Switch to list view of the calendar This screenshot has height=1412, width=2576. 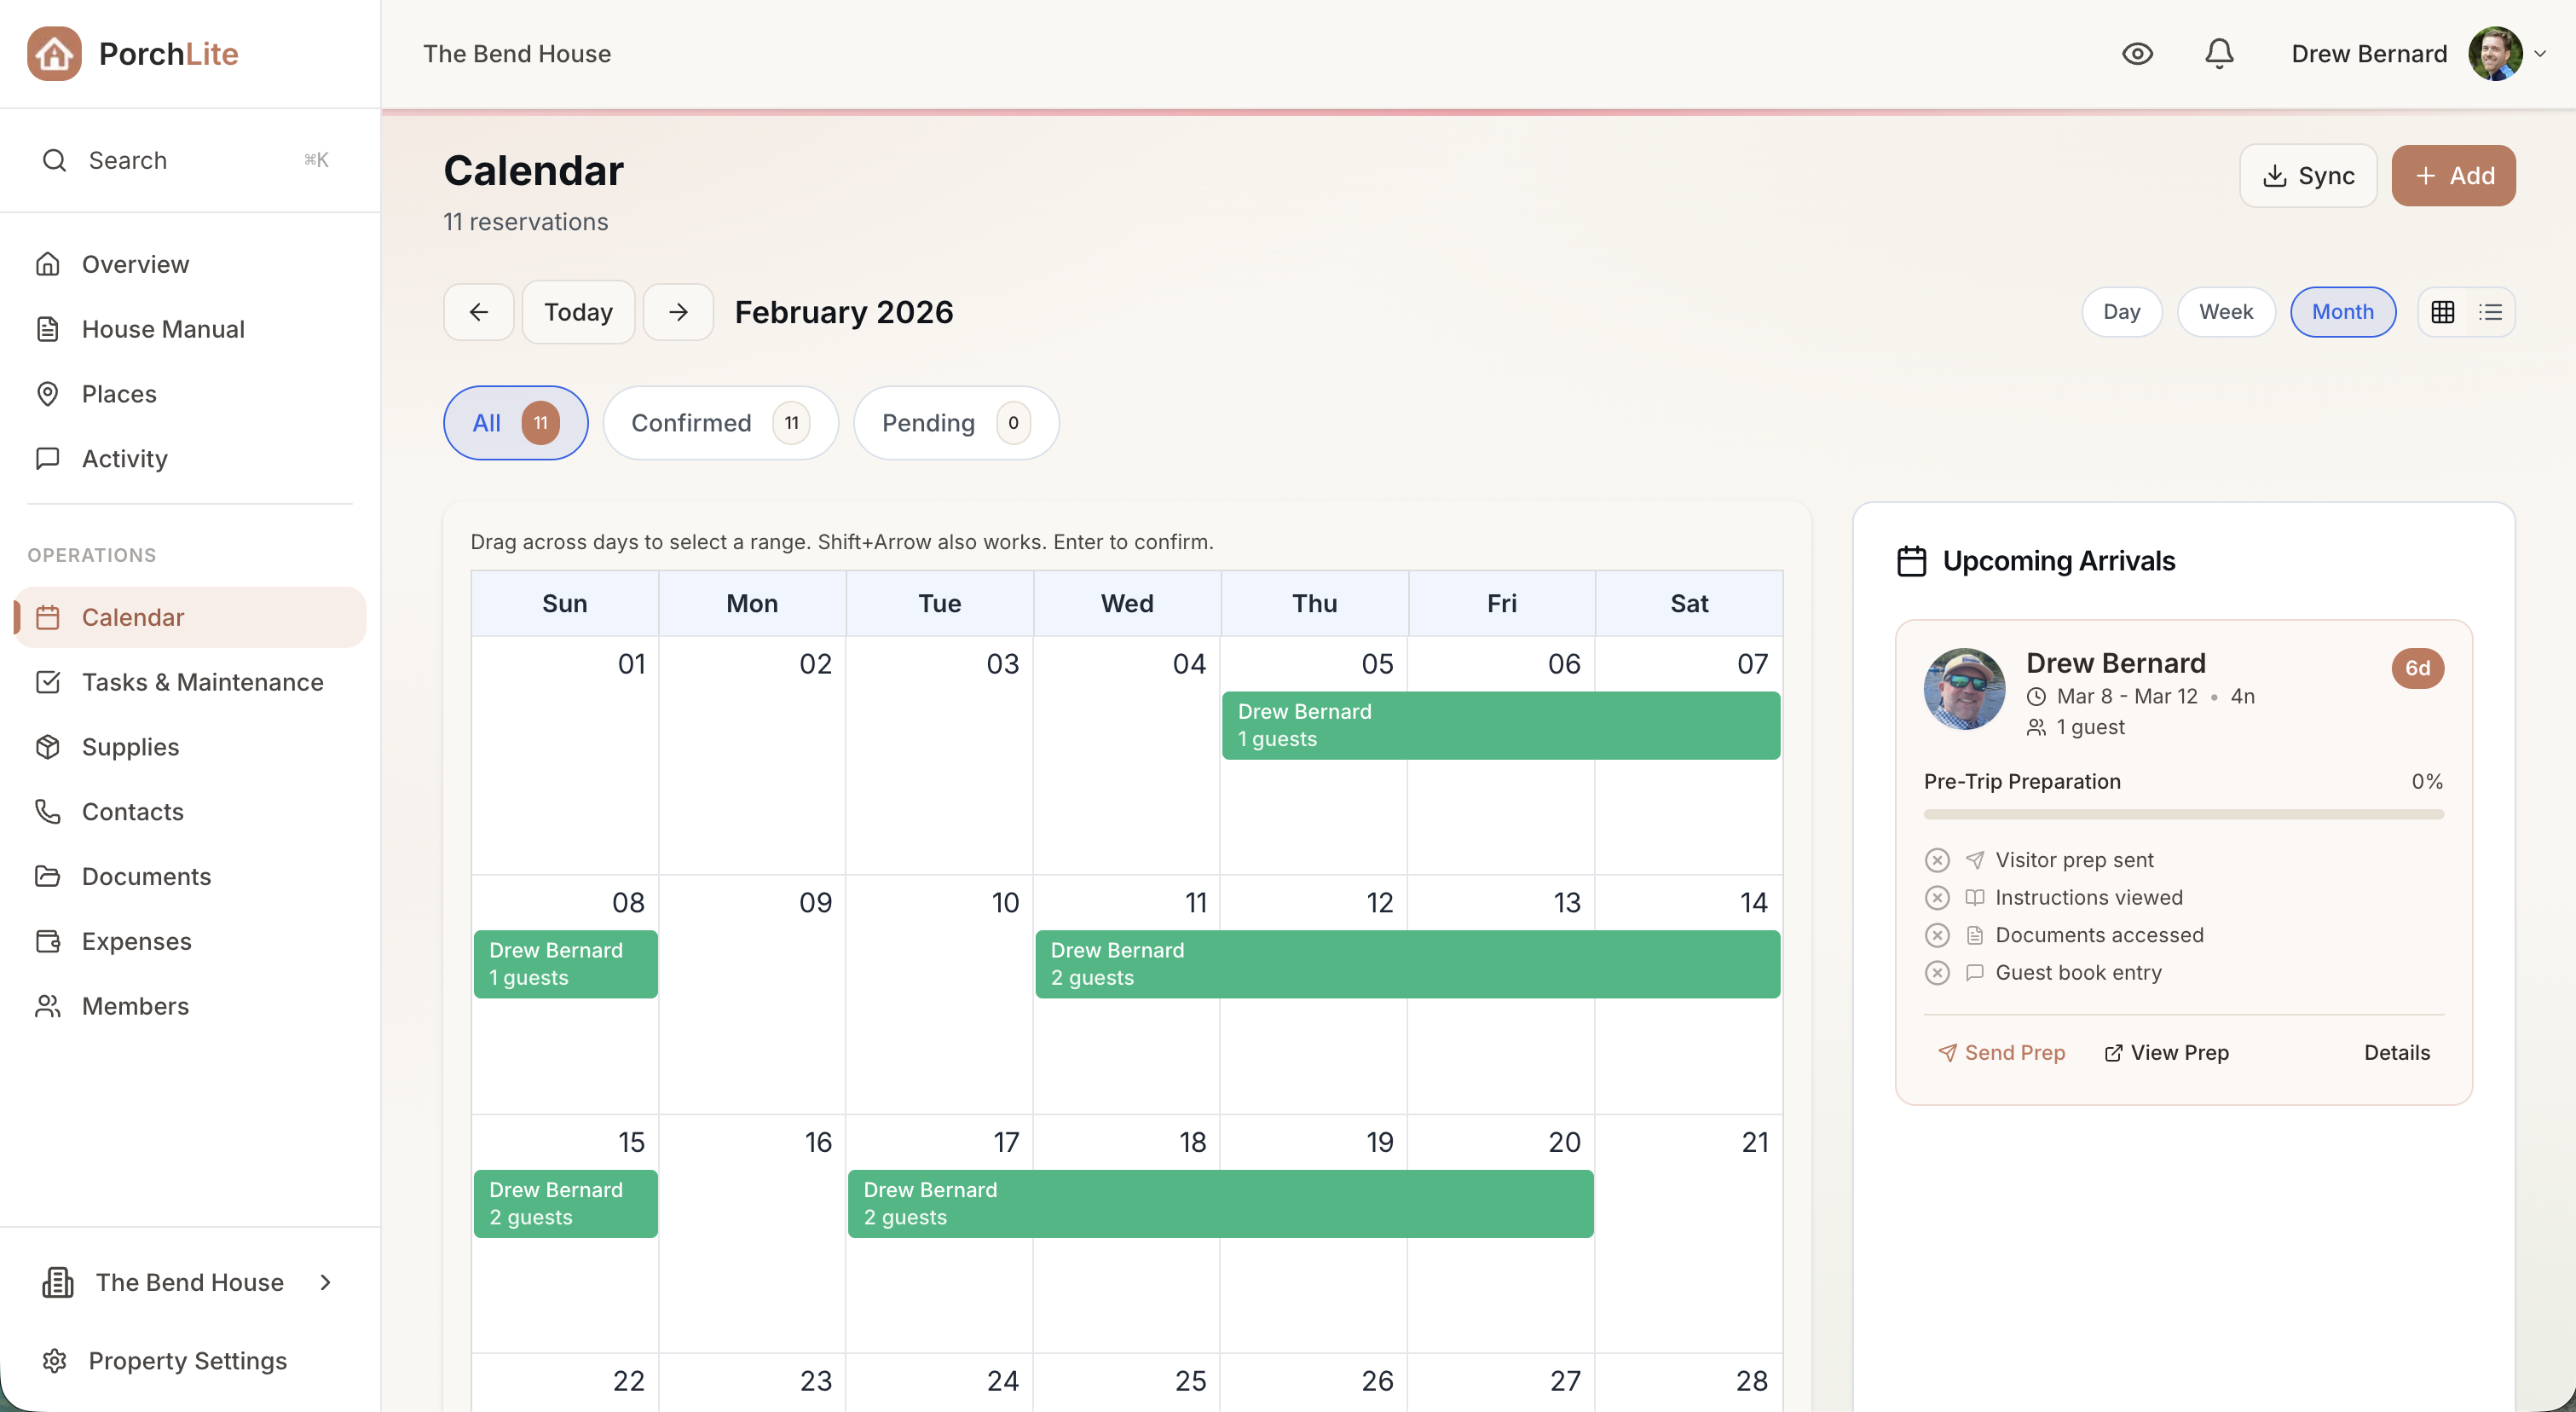[x=2492, y=311]
